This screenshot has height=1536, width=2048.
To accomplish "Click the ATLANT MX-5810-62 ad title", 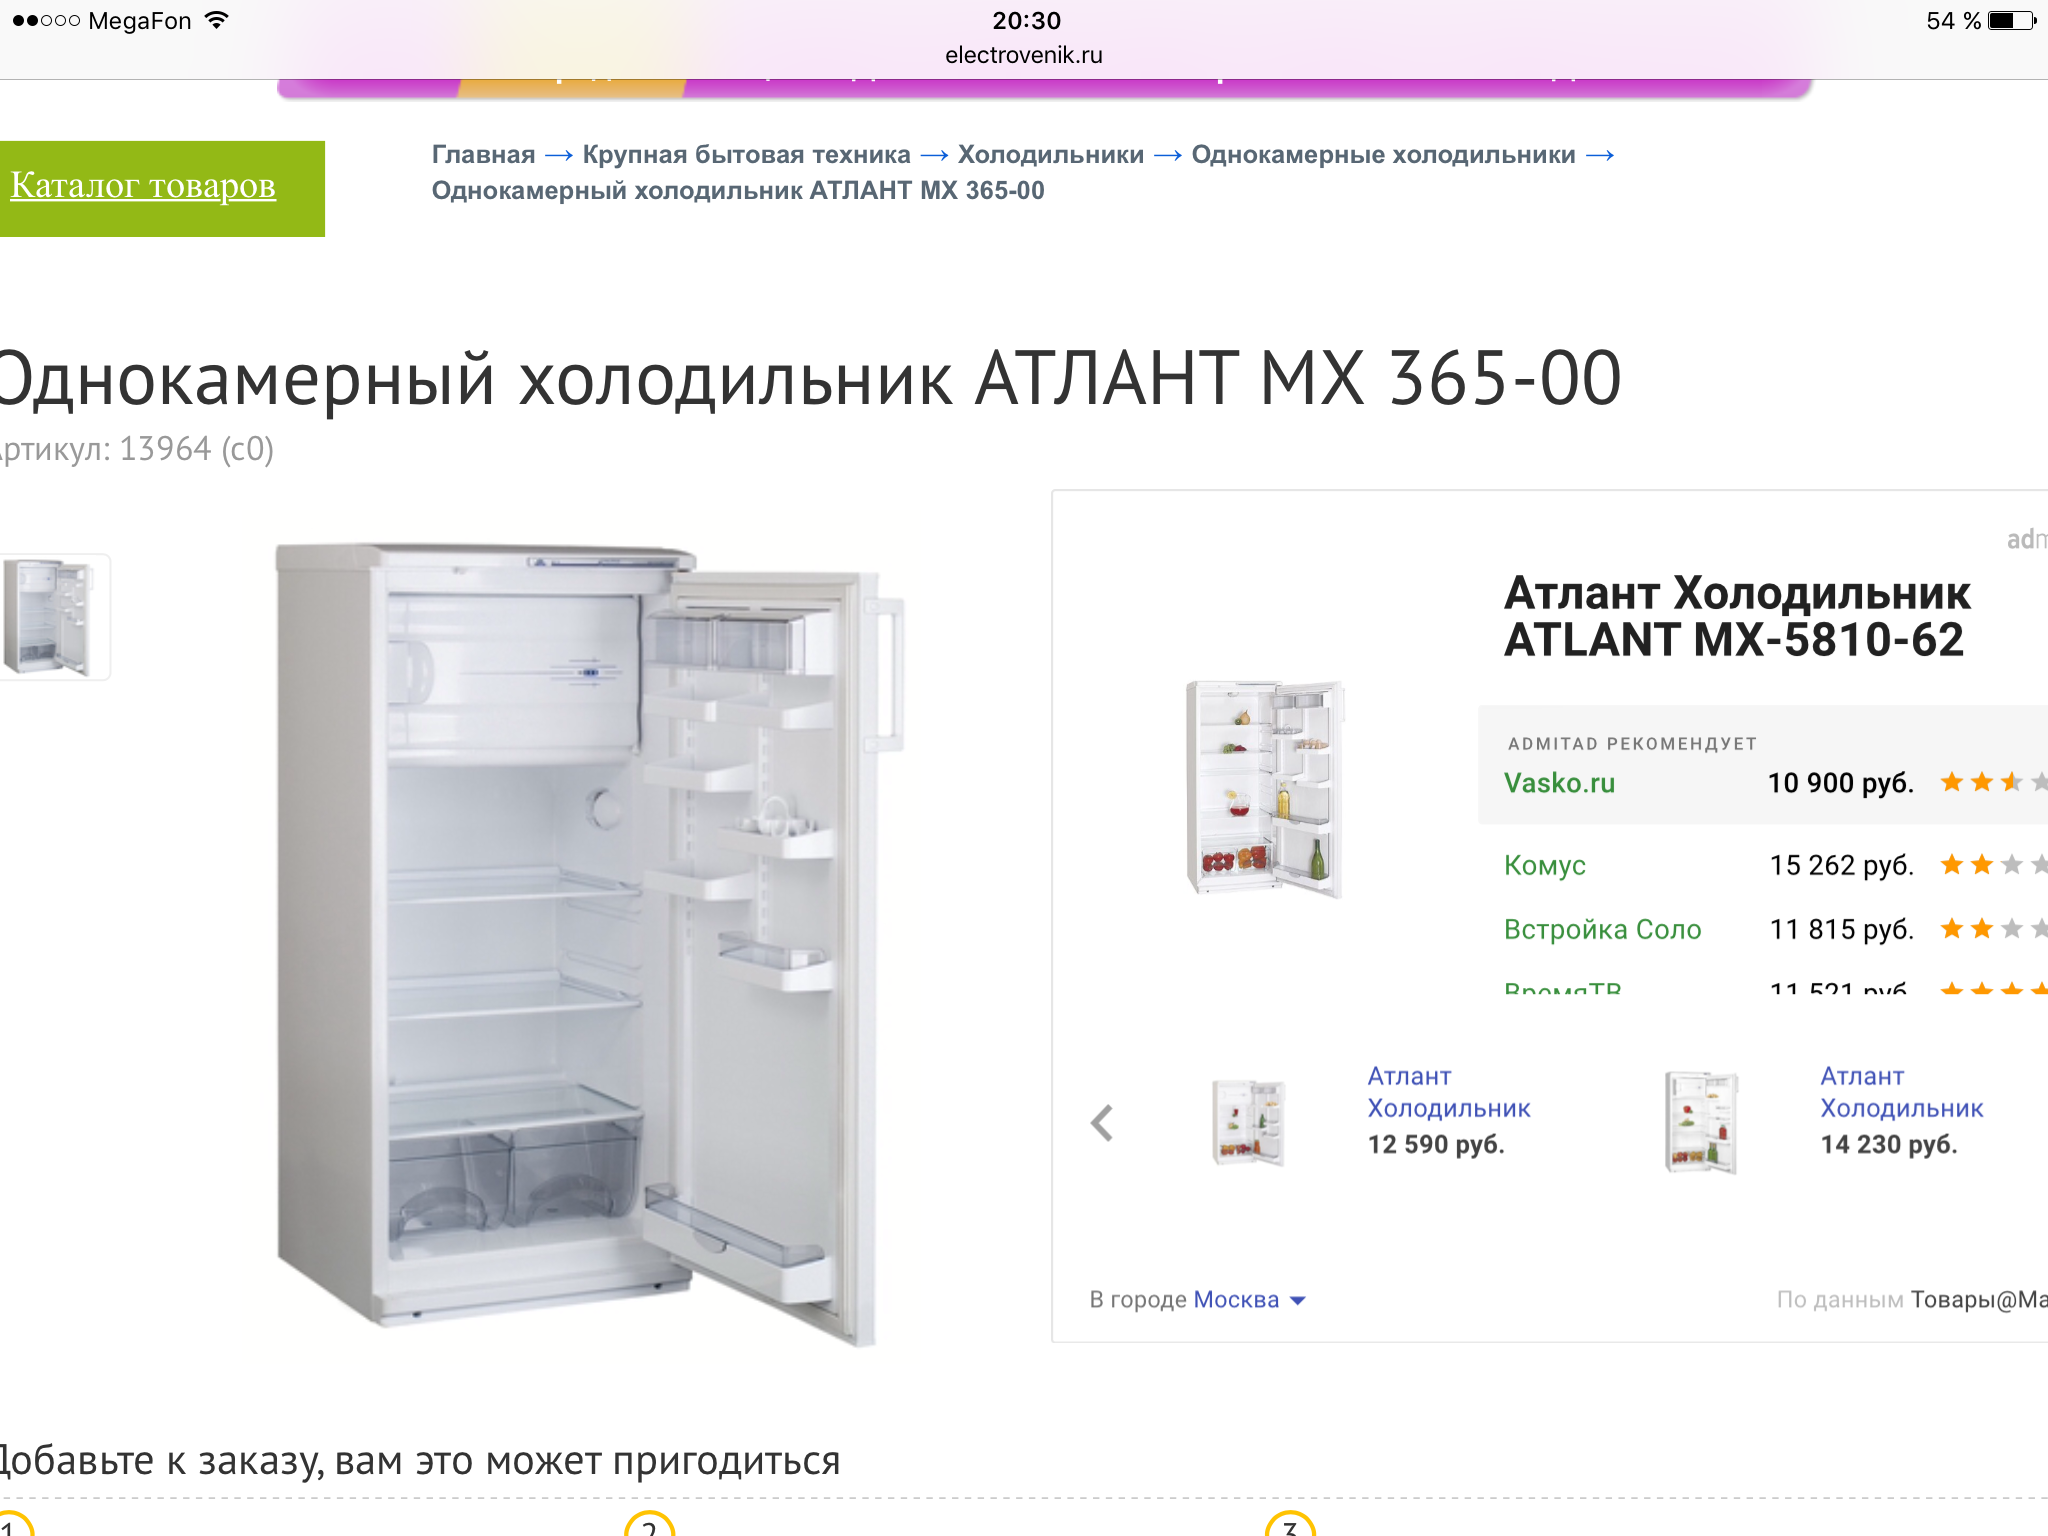I will click(1737, 616).
